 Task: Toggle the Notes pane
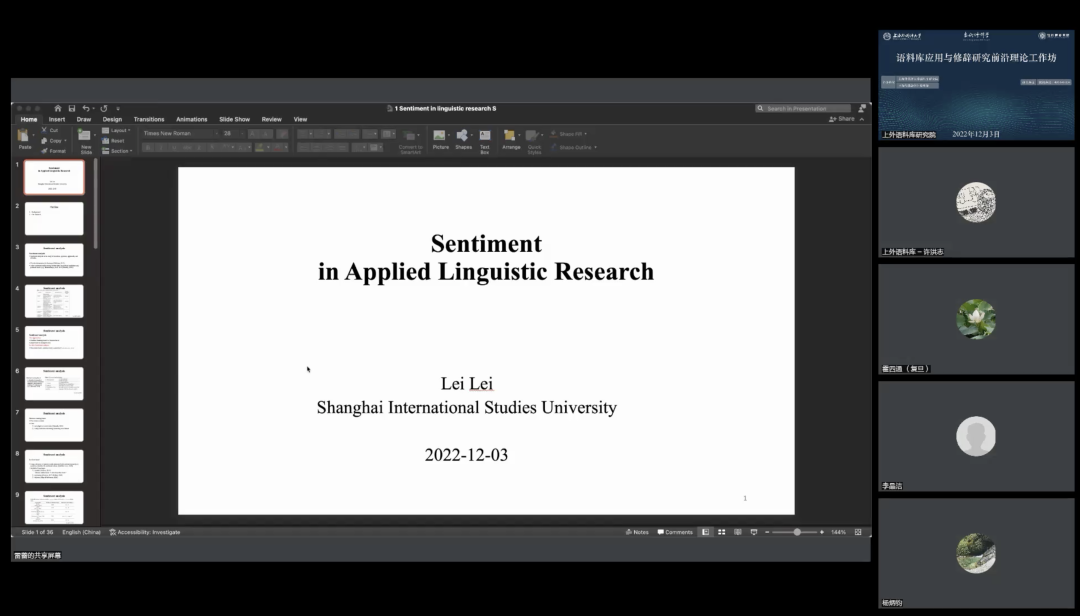click(637, 532)
